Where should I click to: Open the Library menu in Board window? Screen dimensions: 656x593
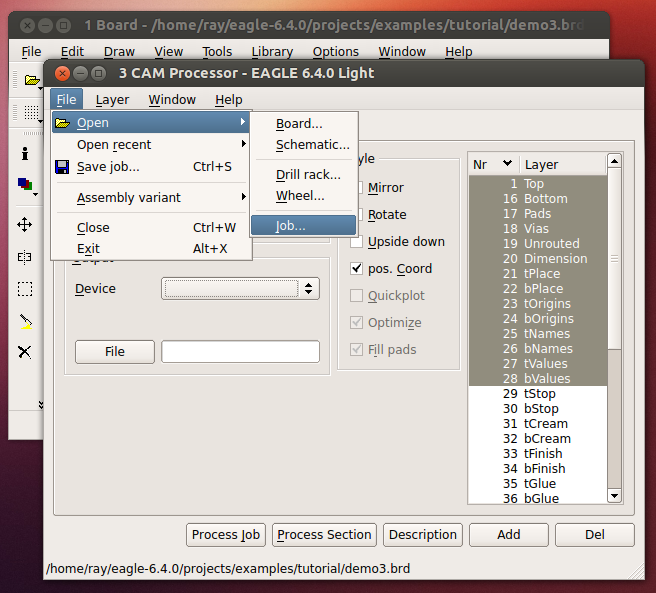click(x=272, y=51)
